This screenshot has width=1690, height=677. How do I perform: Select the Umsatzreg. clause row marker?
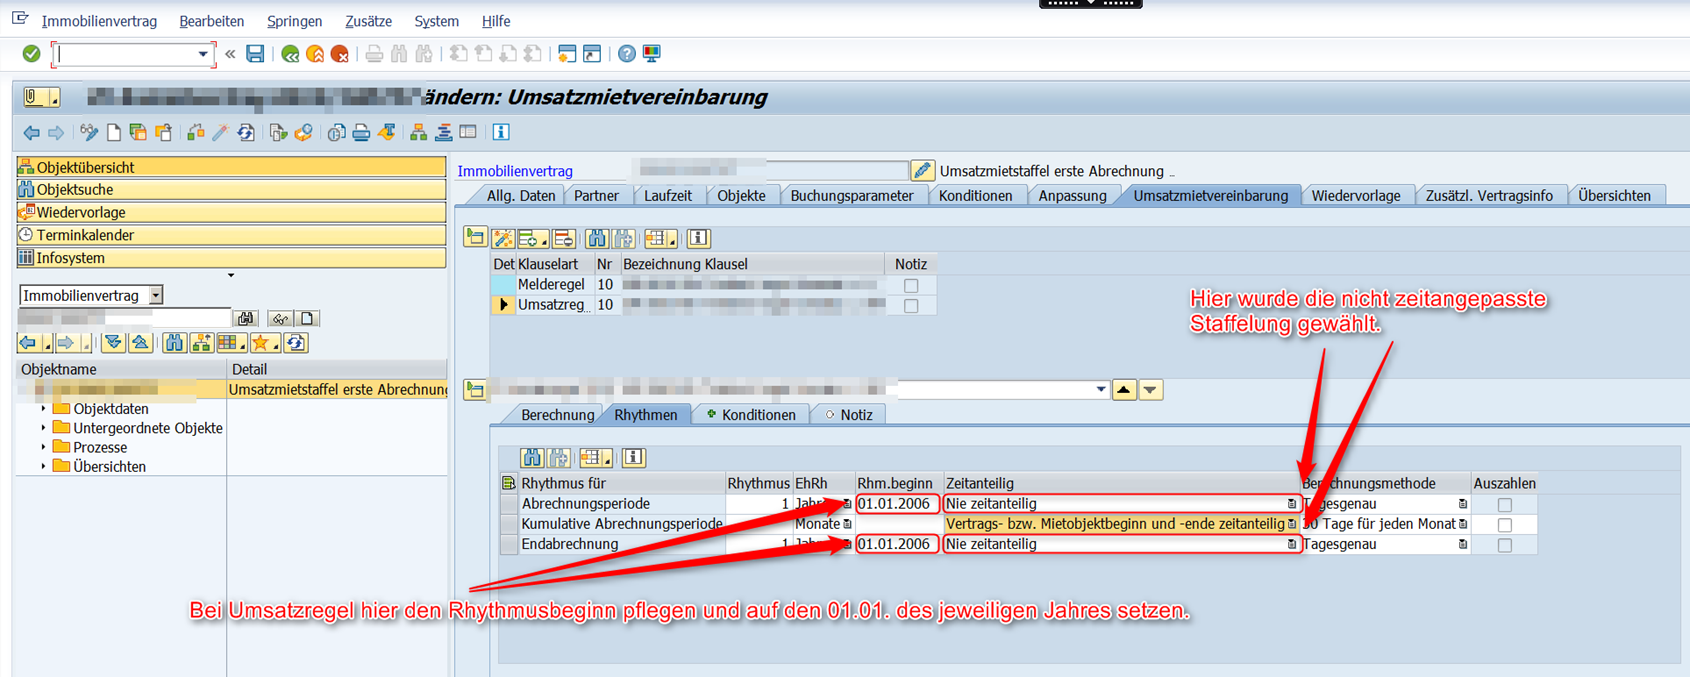pyautogui.click(x=503, y=305)
